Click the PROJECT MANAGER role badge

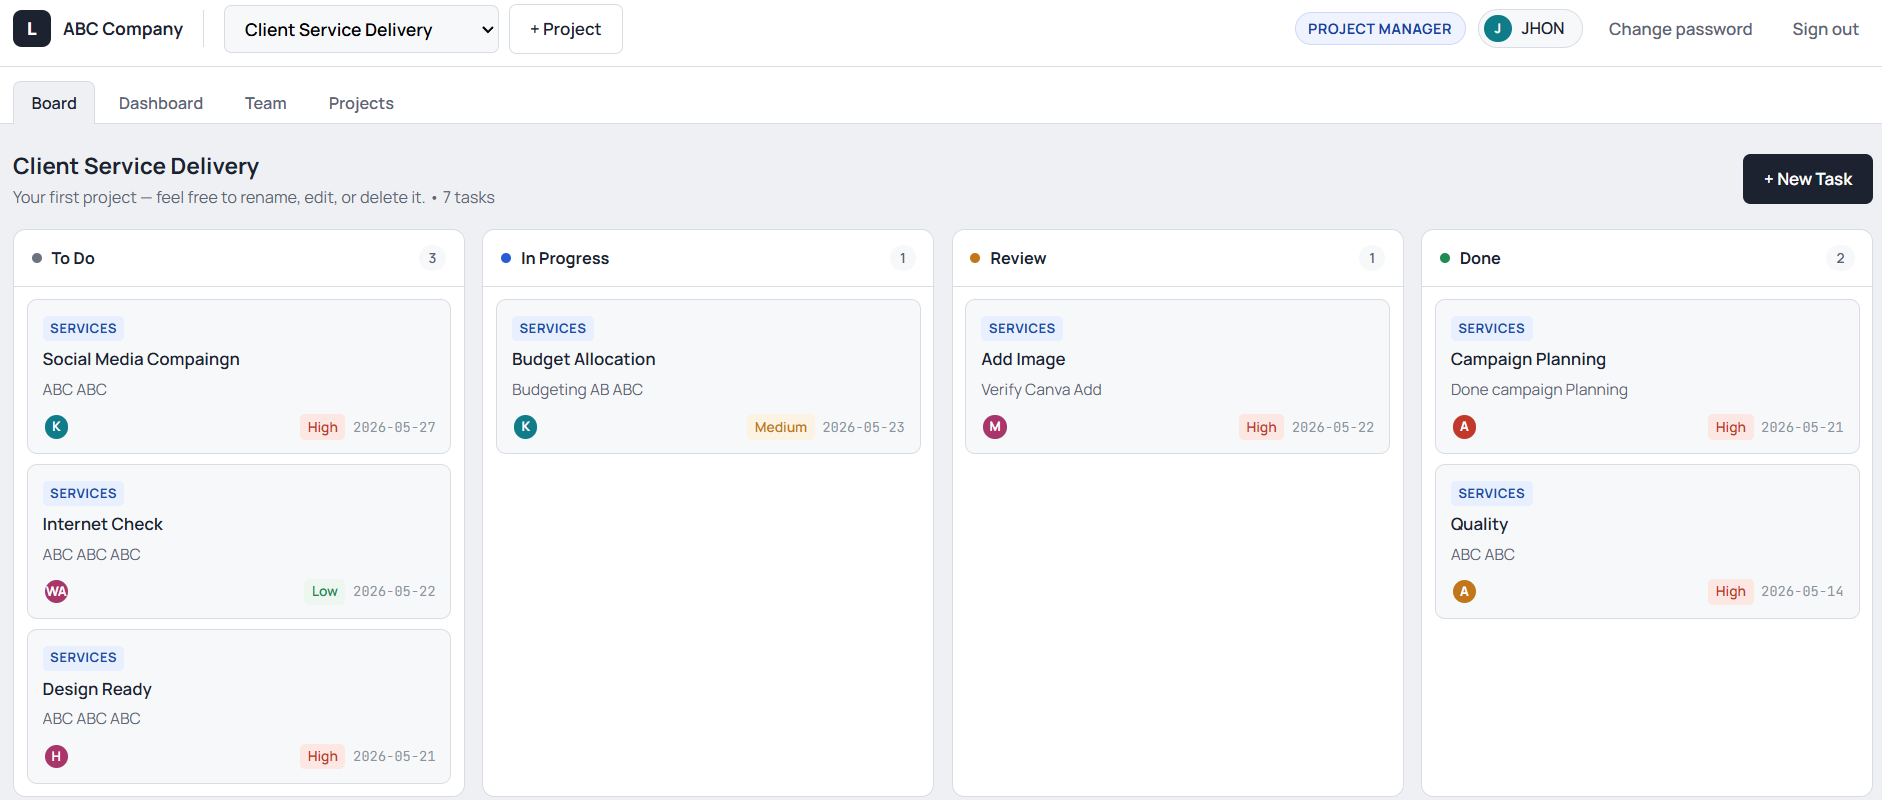coord(1380,29)
